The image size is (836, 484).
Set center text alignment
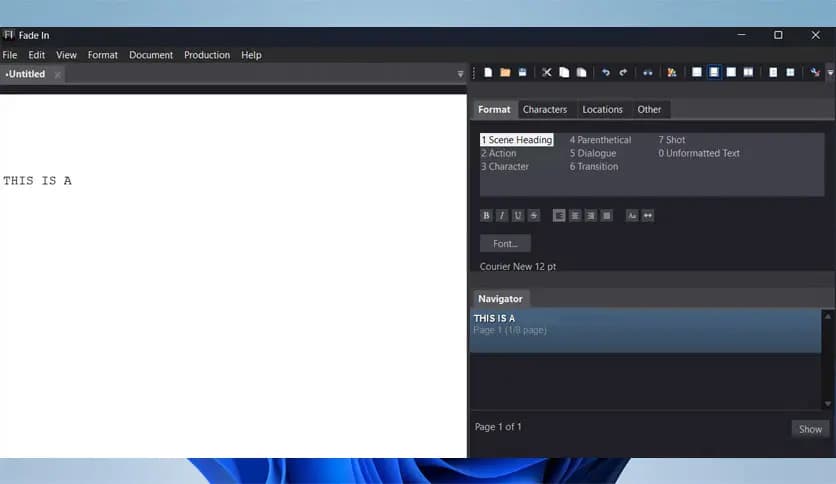pyautogui.click(x=575, y=215)
